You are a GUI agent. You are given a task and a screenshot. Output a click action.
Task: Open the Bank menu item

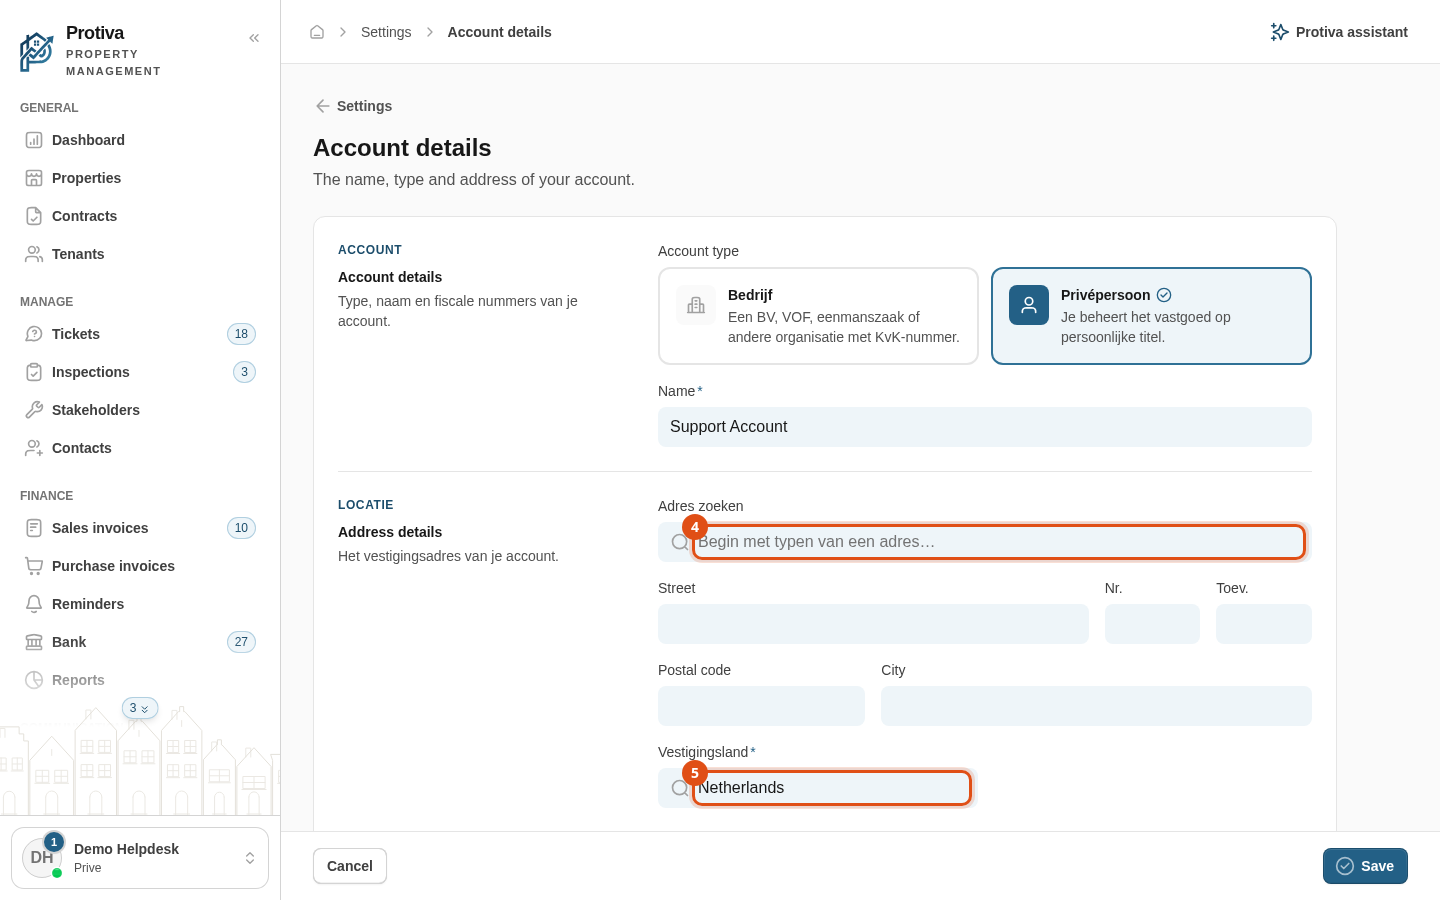coord(140,642)
